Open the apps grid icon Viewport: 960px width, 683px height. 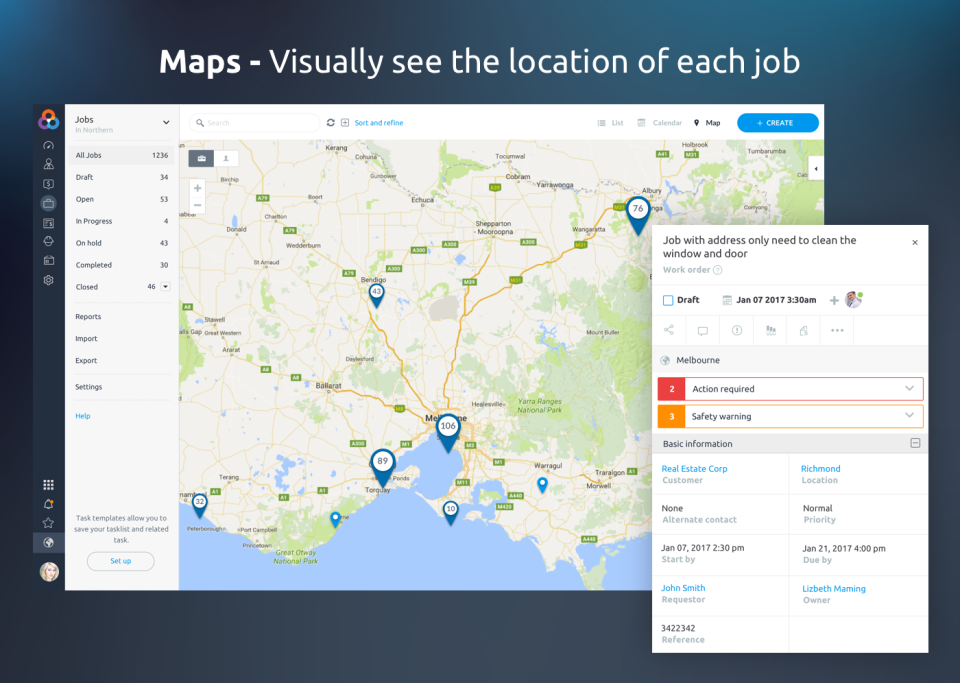(48, 485)
